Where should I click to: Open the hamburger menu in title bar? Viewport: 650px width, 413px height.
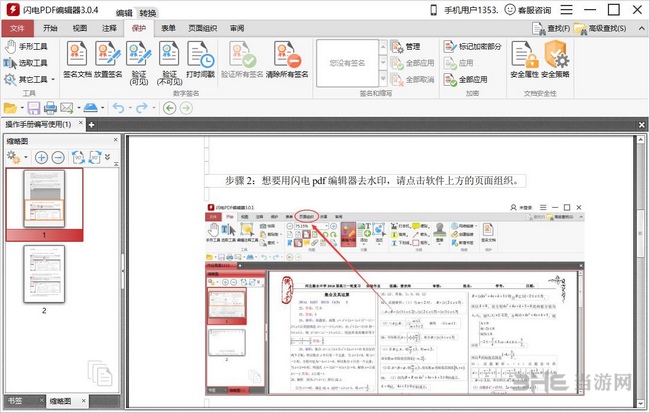point(566,10)
